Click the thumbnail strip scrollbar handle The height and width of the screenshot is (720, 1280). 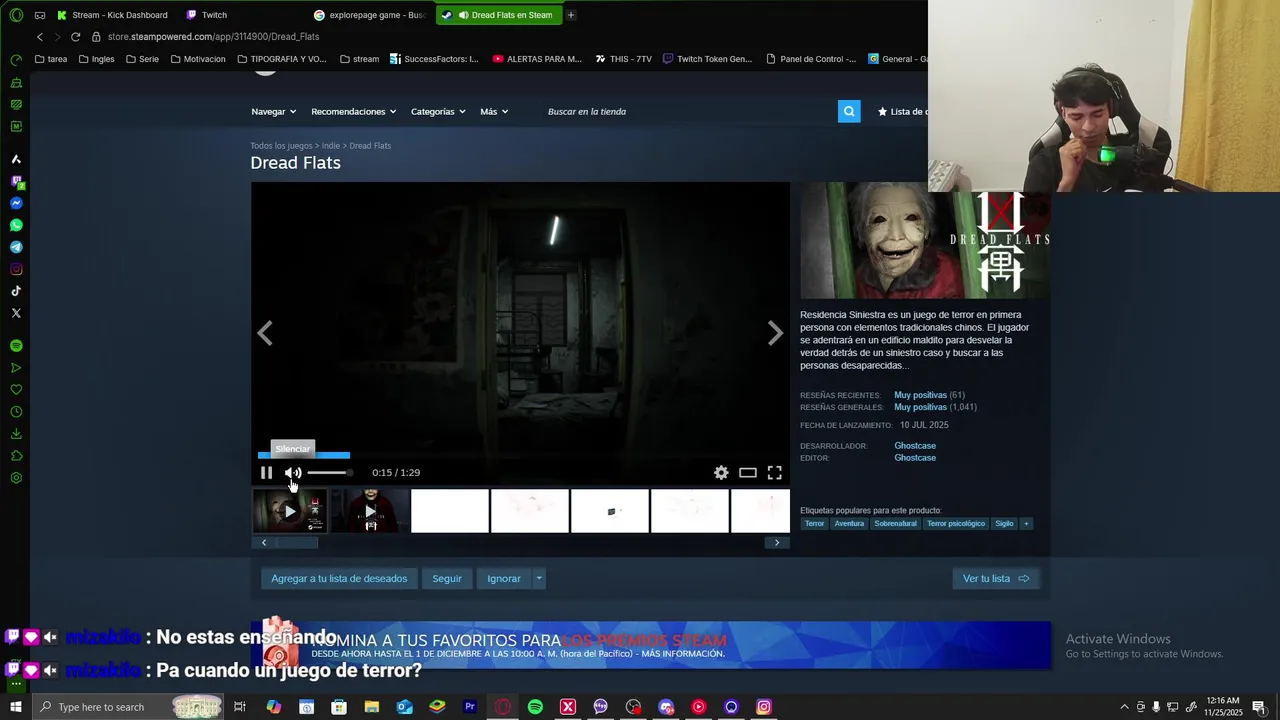[x=297, y=543]
